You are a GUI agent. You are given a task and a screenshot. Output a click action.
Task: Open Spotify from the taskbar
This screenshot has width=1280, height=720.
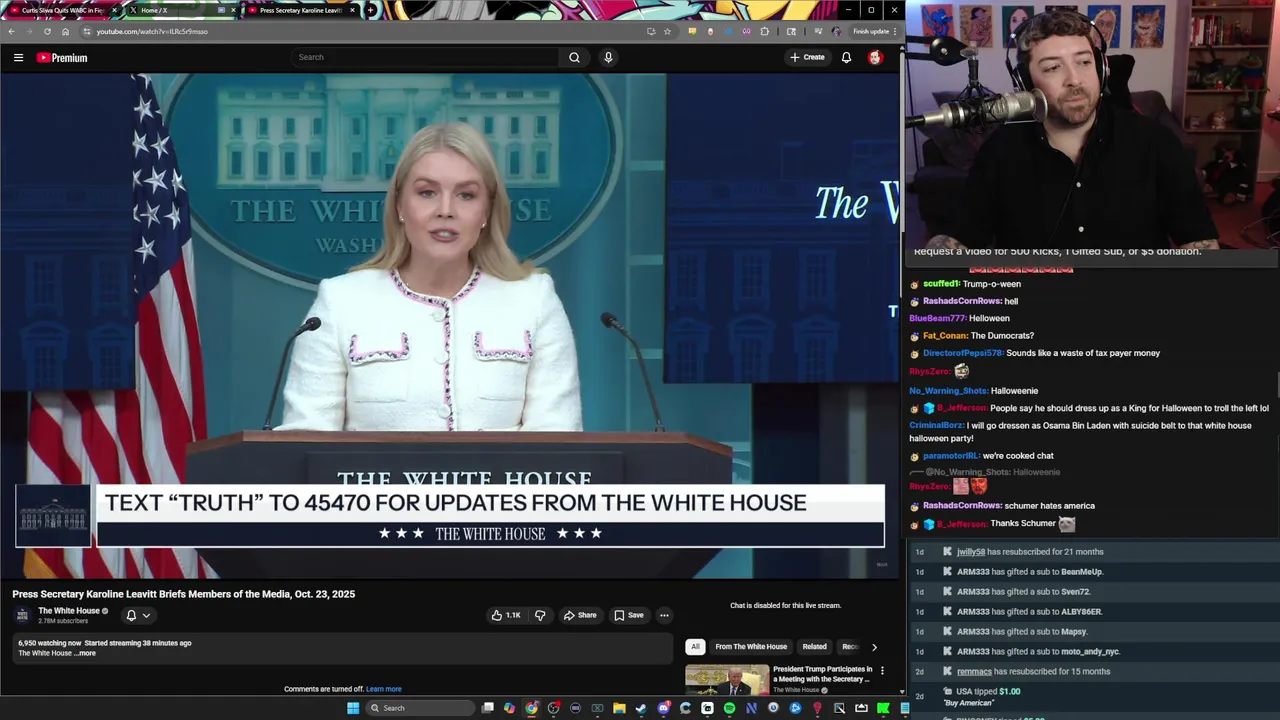[729, 708]
